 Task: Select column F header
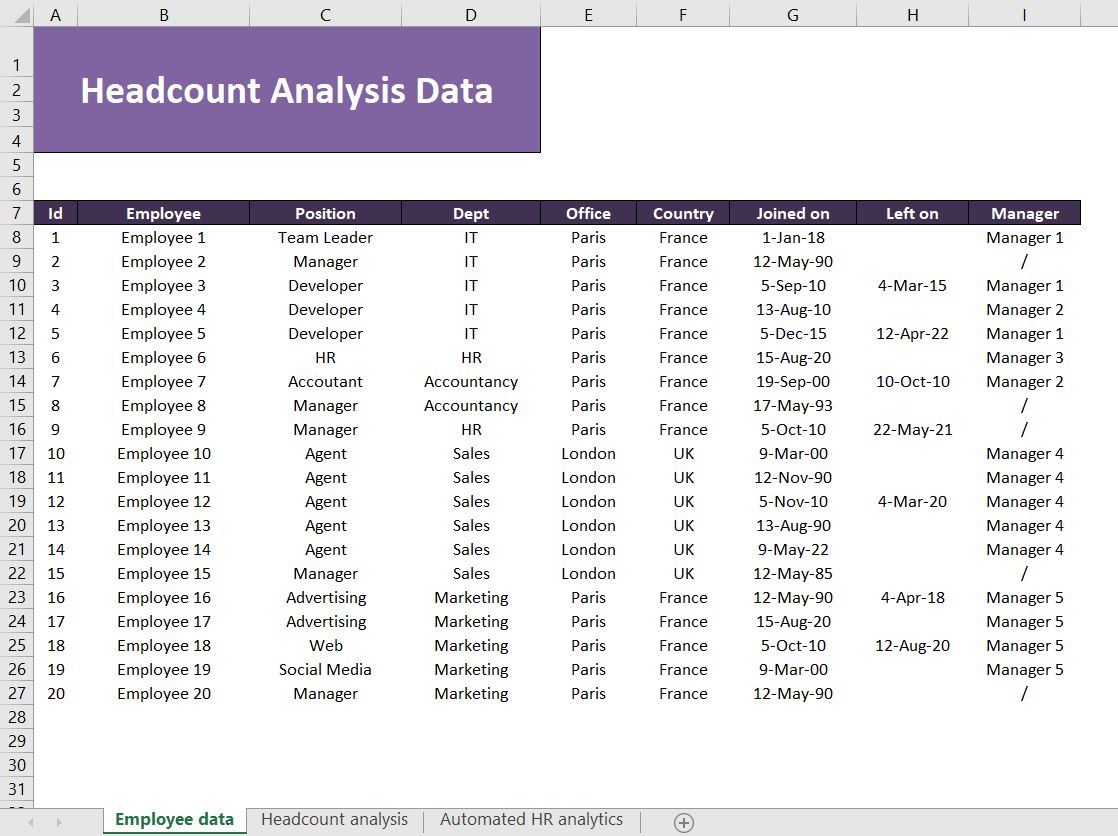[x=683, y=15]
